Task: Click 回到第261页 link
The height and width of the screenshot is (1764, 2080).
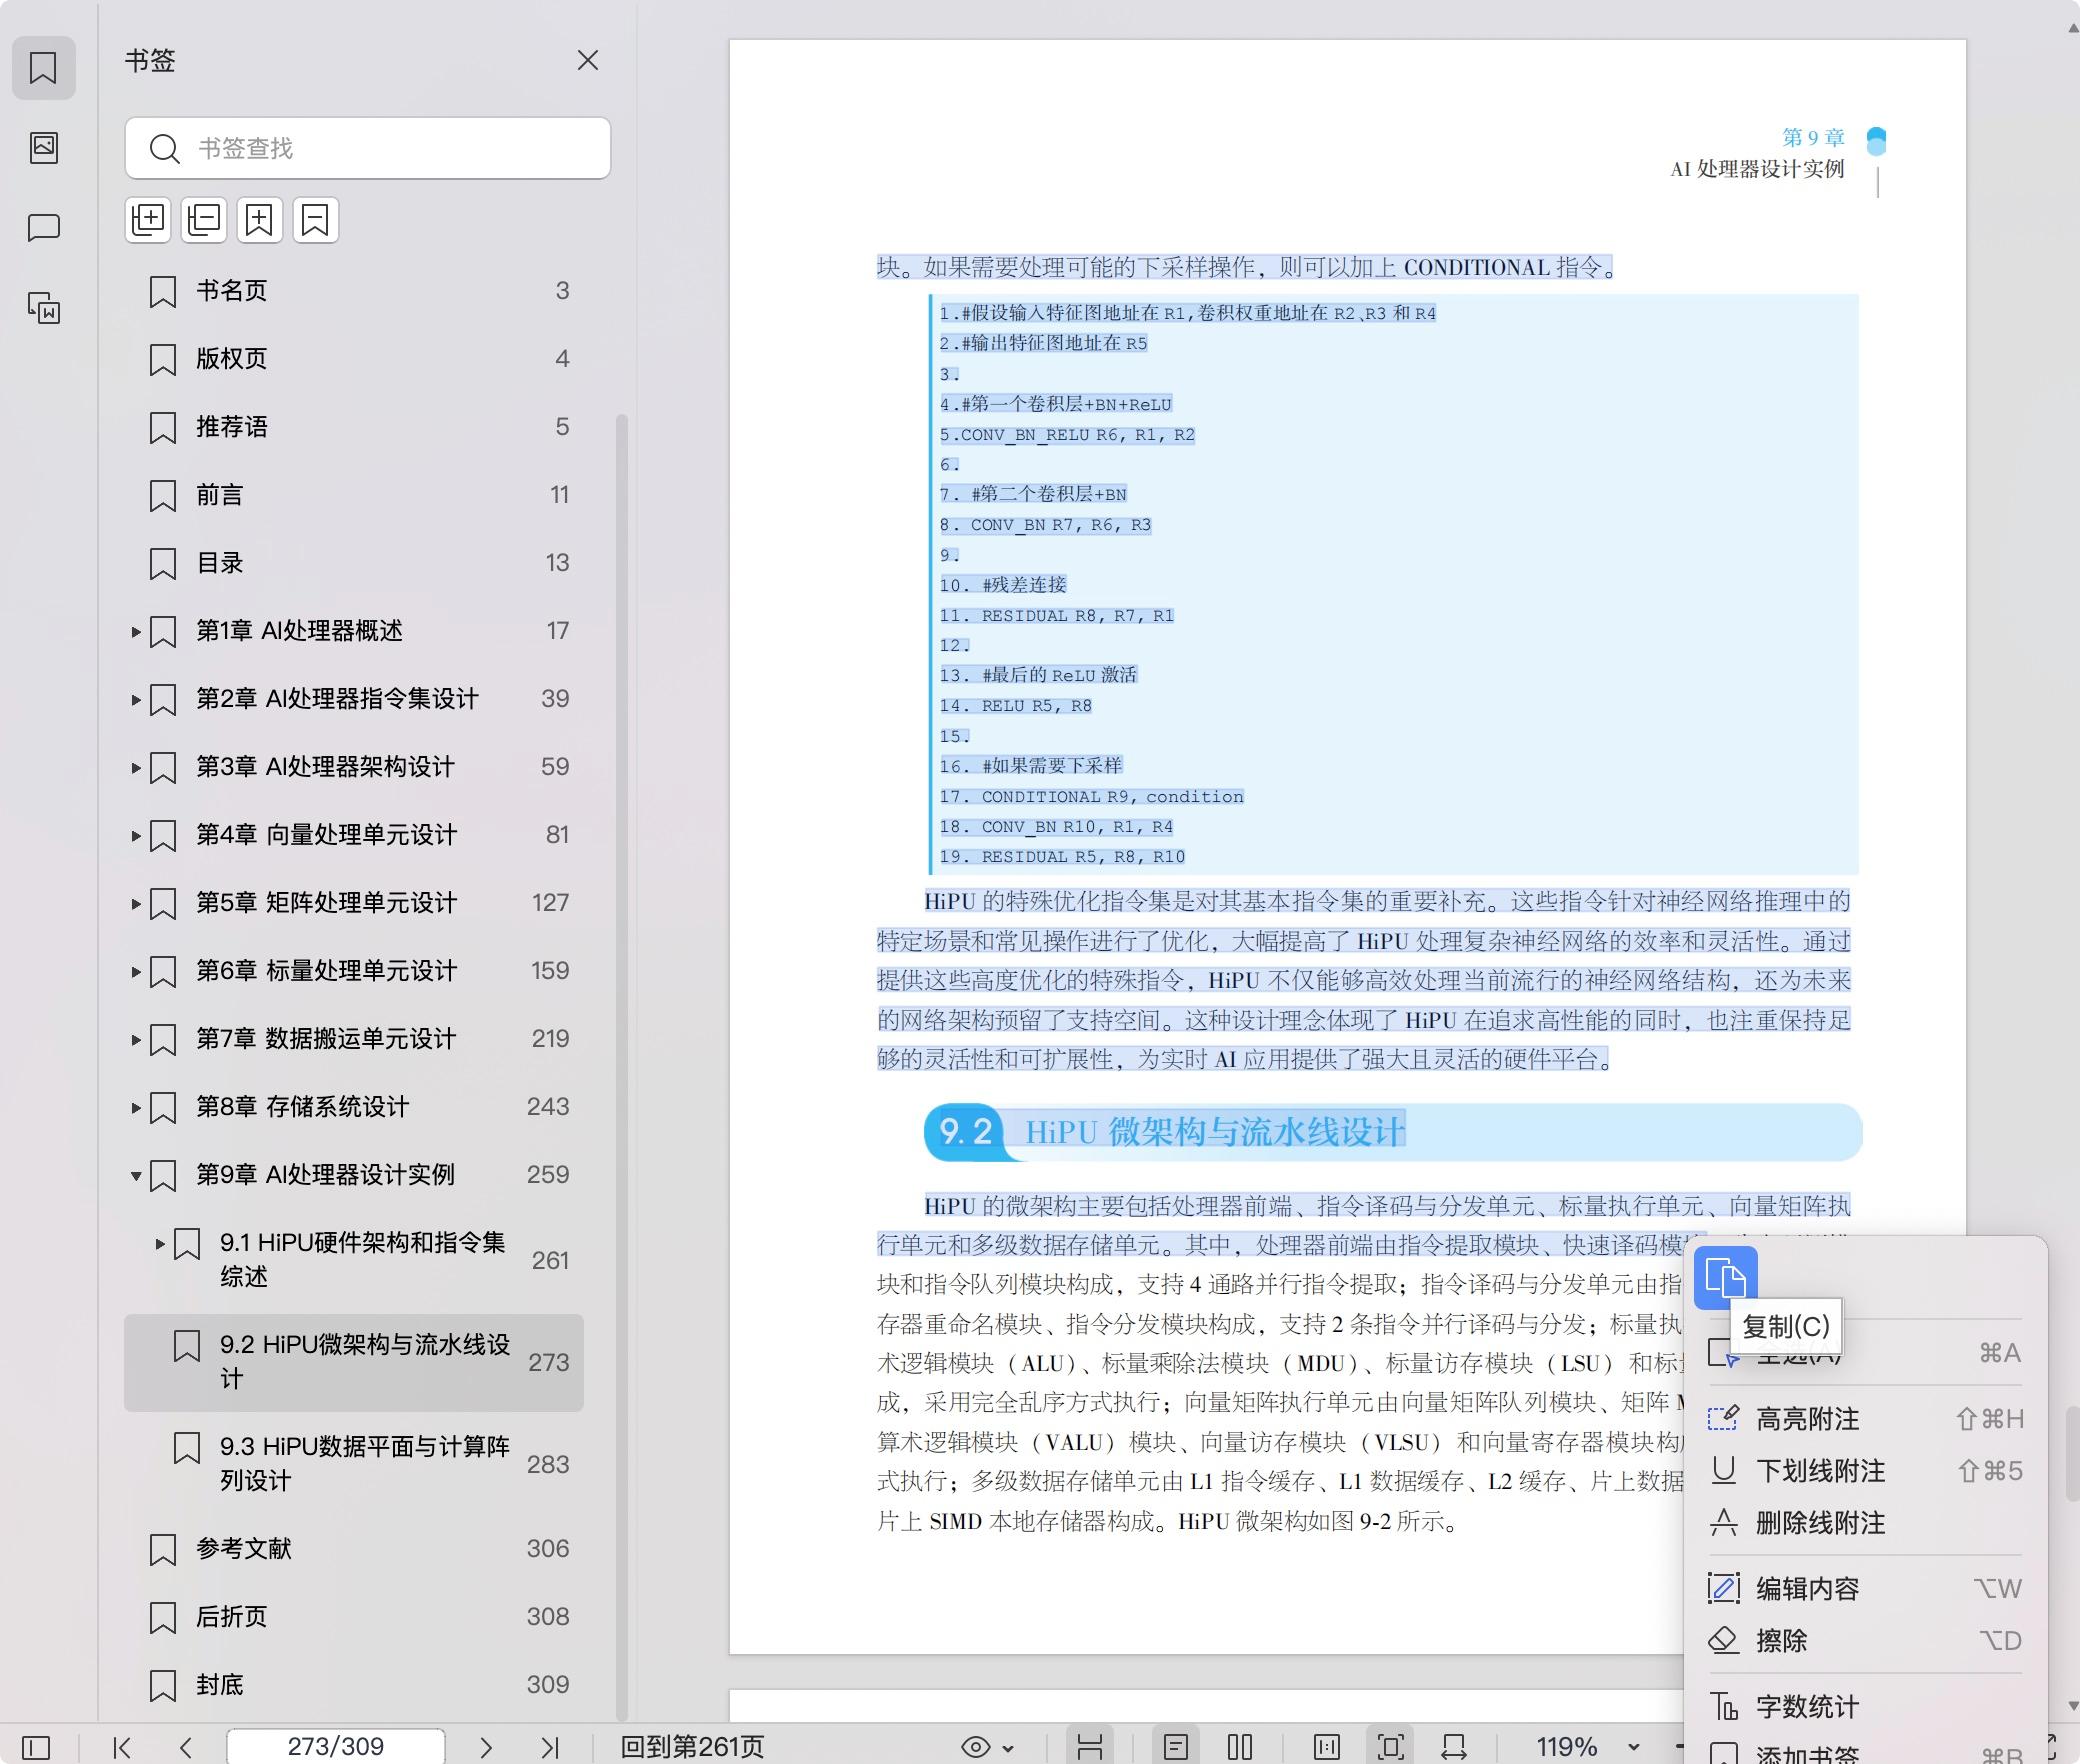Action: (692, 1747)
